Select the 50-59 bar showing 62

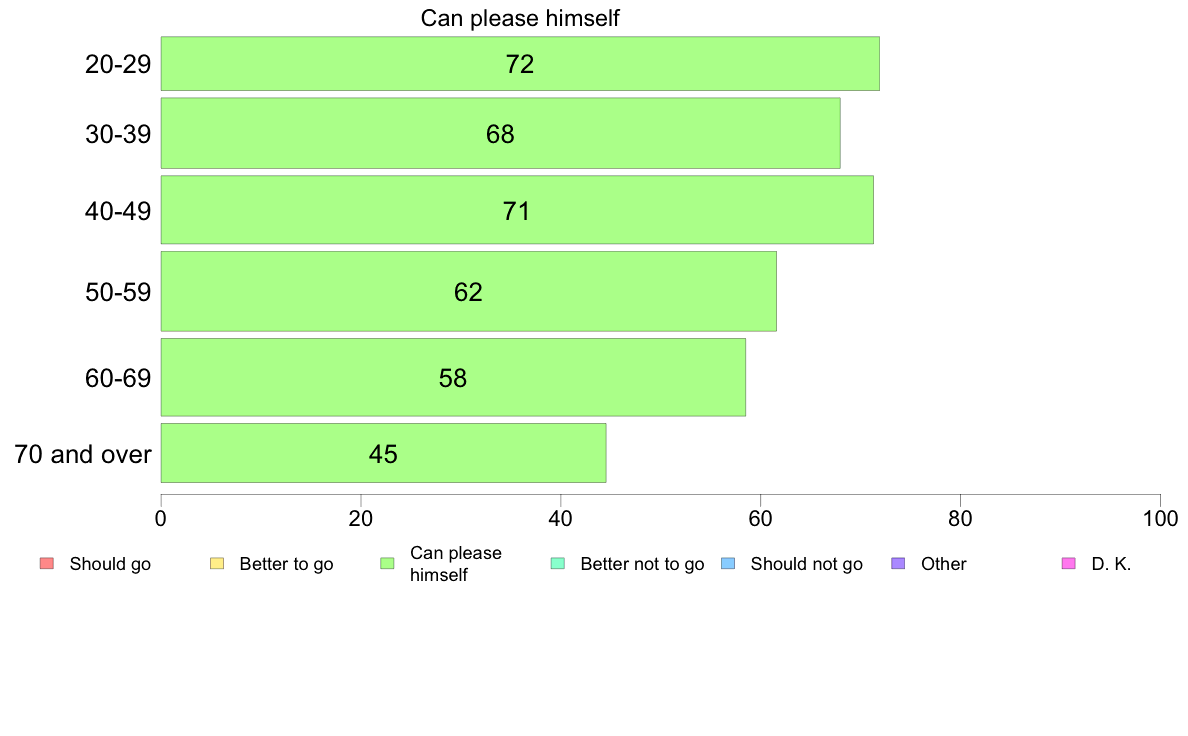(x=468, y=292)
